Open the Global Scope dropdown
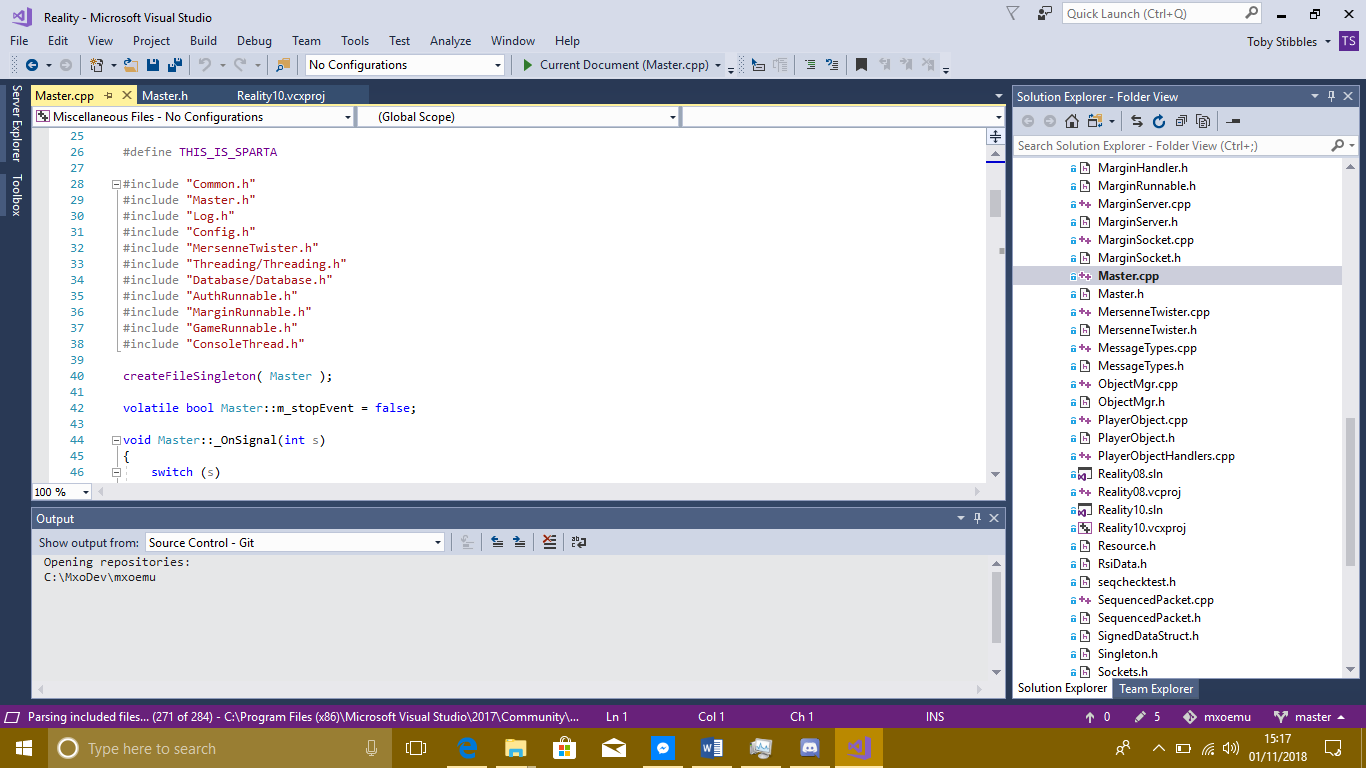The image size is (1366, 768). click(518, 117)
